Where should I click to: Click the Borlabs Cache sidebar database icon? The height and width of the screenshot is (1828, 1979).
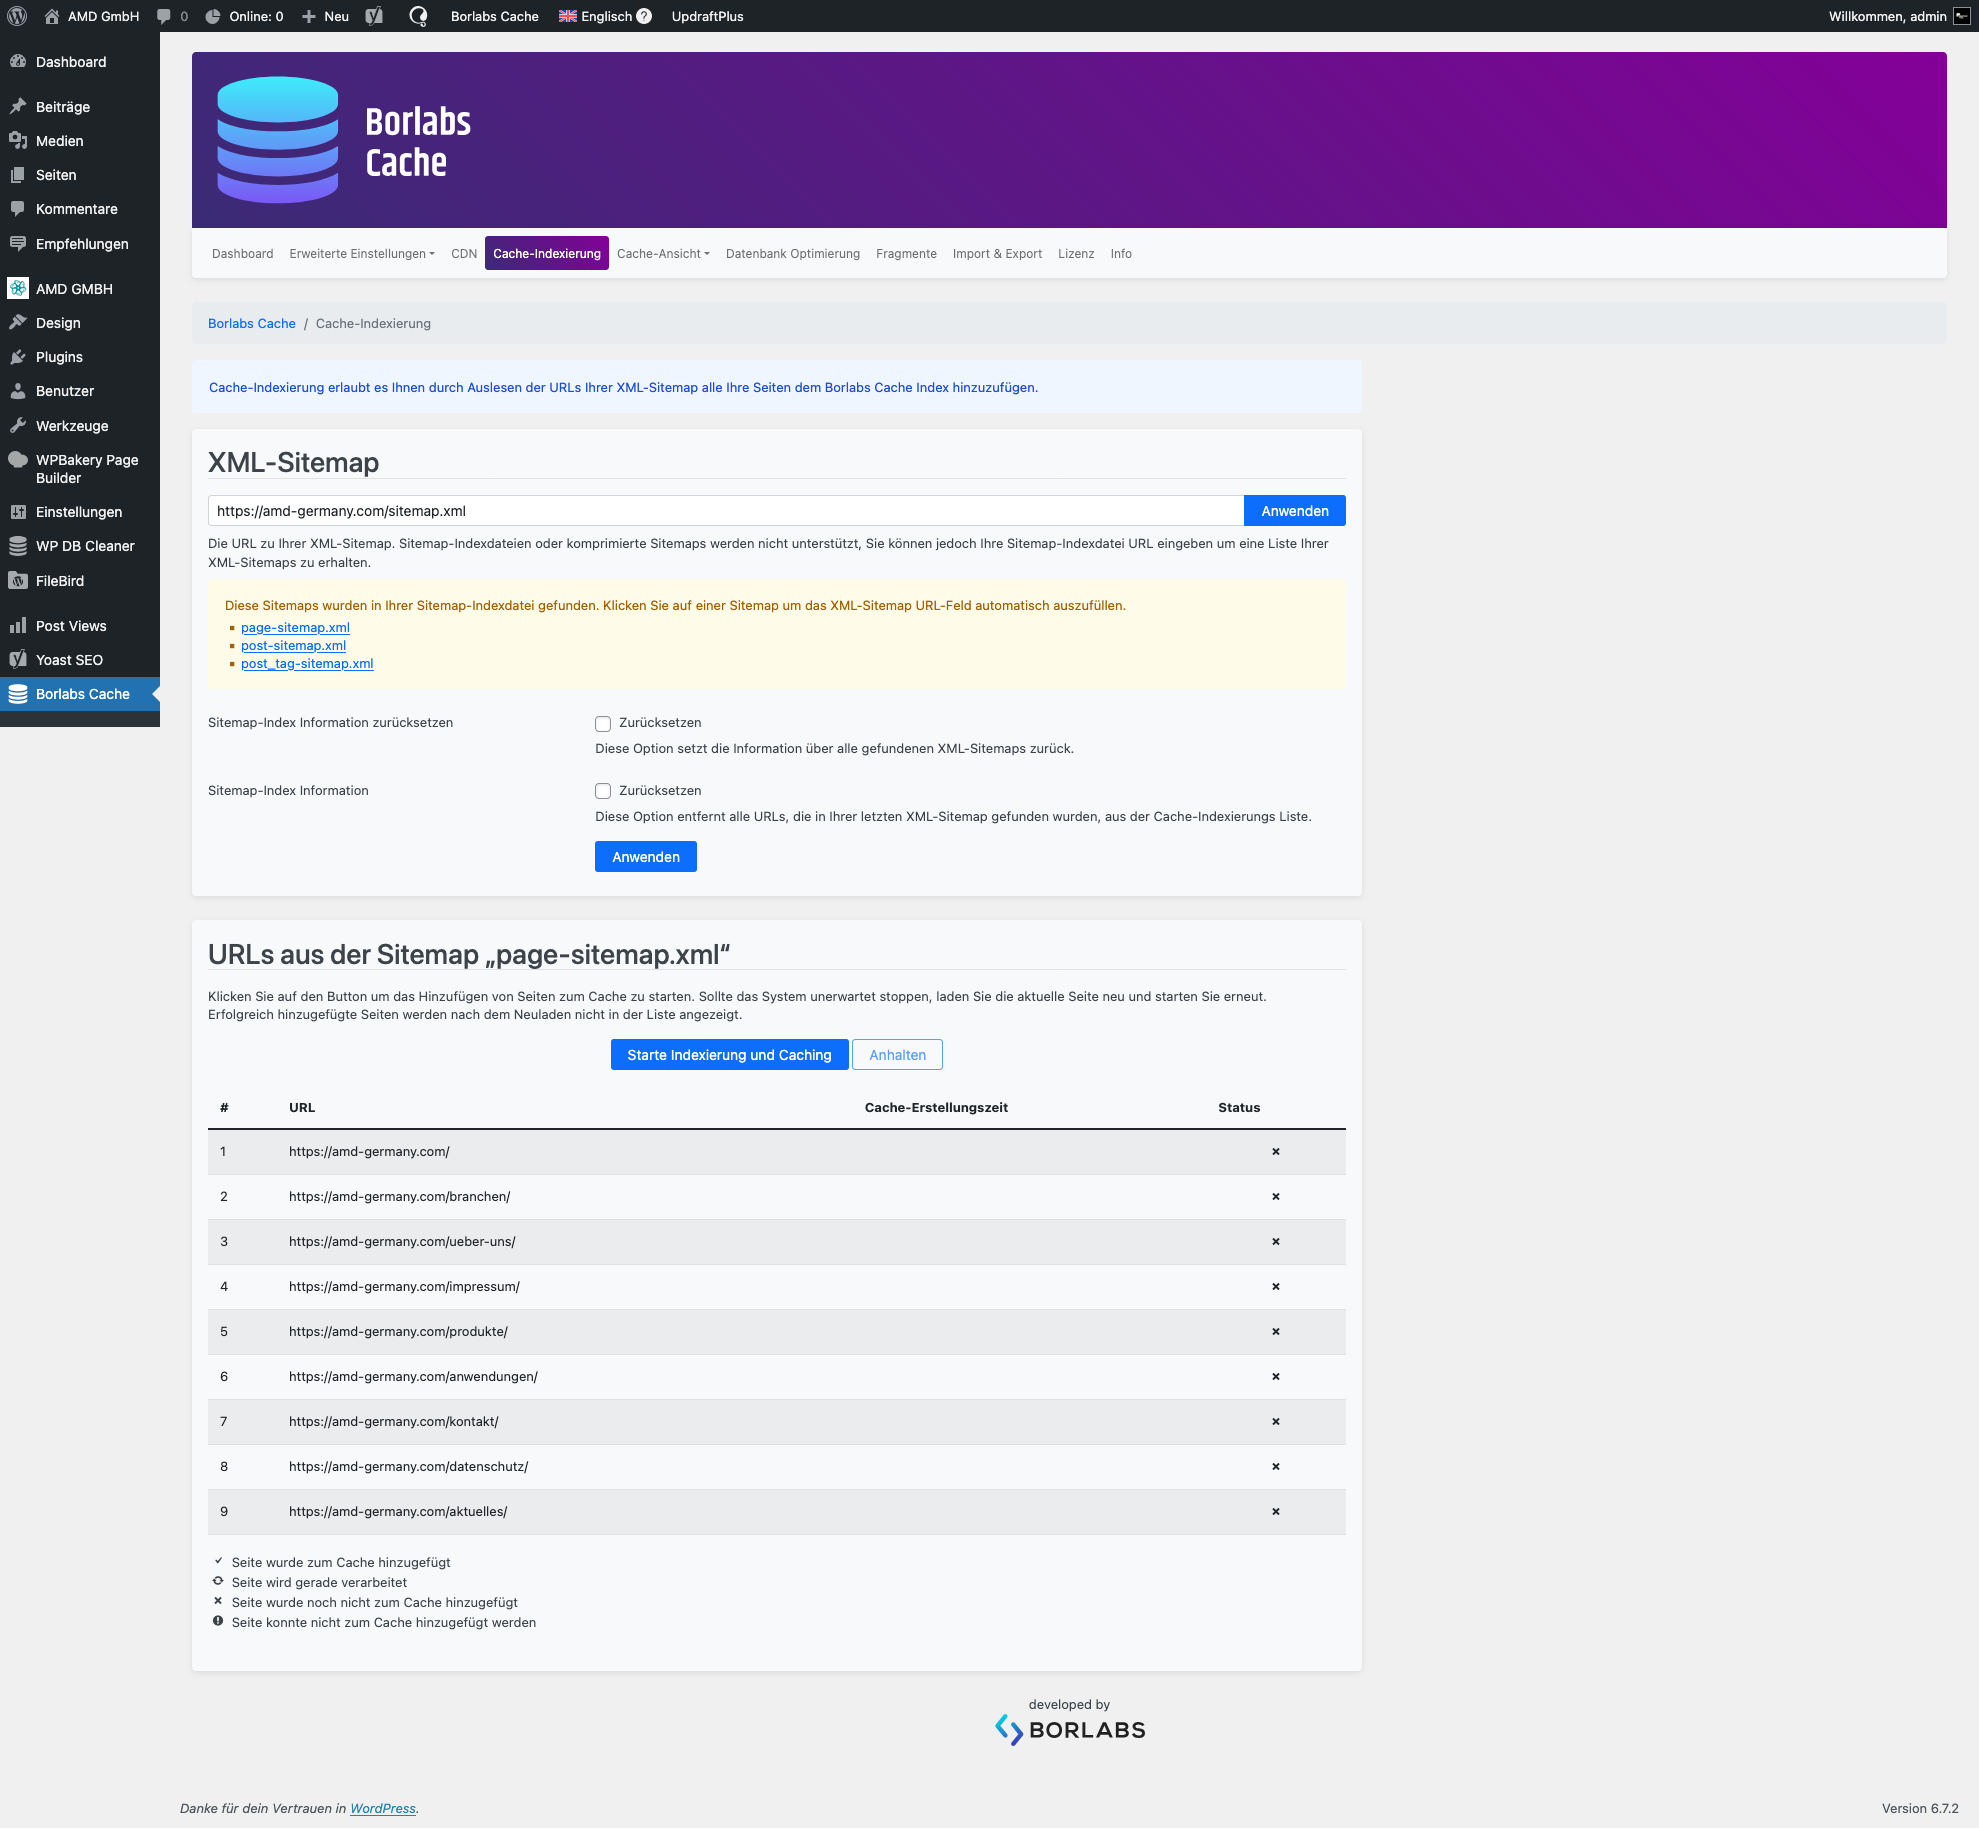tap(18, 694)
